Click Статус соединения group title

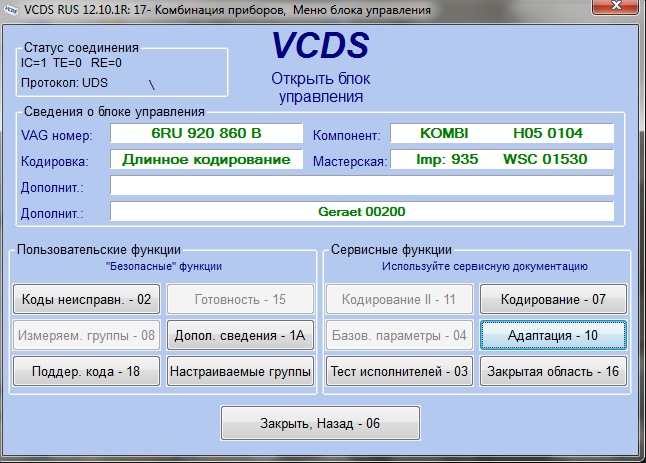[x=81, y=48]
